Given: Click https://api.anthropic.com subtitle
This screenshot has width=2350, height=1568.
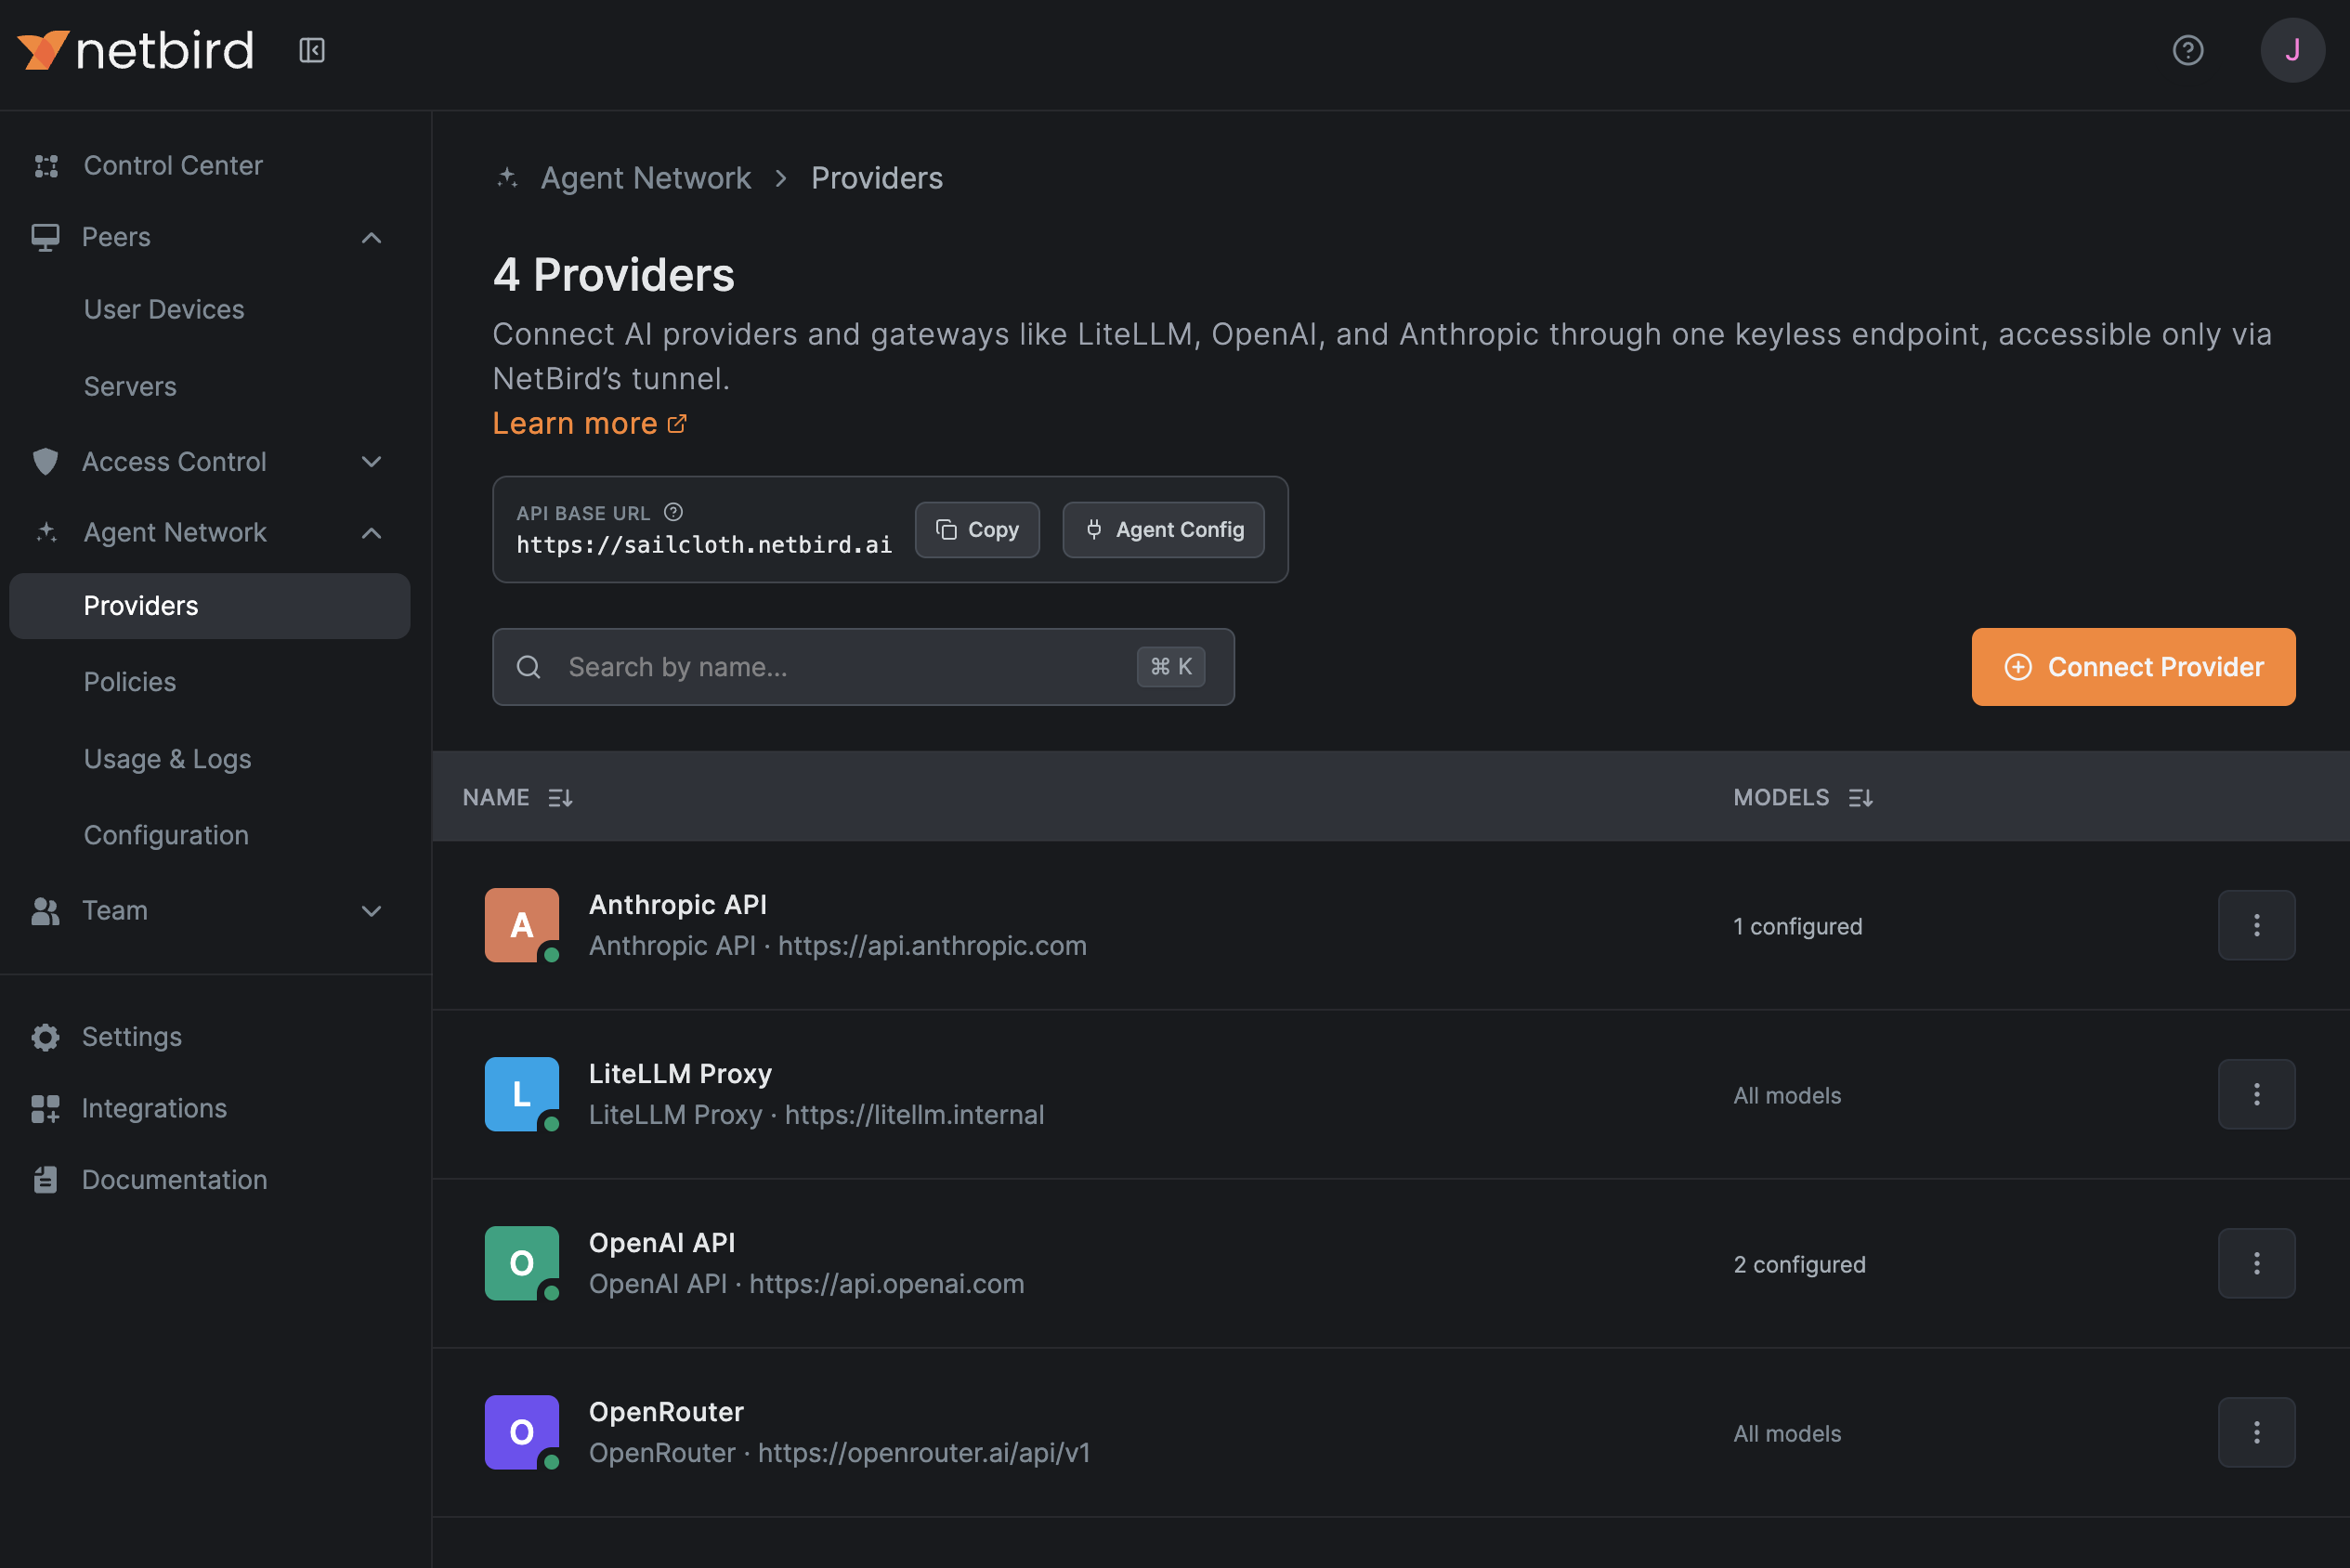Looking at the screenshot, I should pos(932,945).
